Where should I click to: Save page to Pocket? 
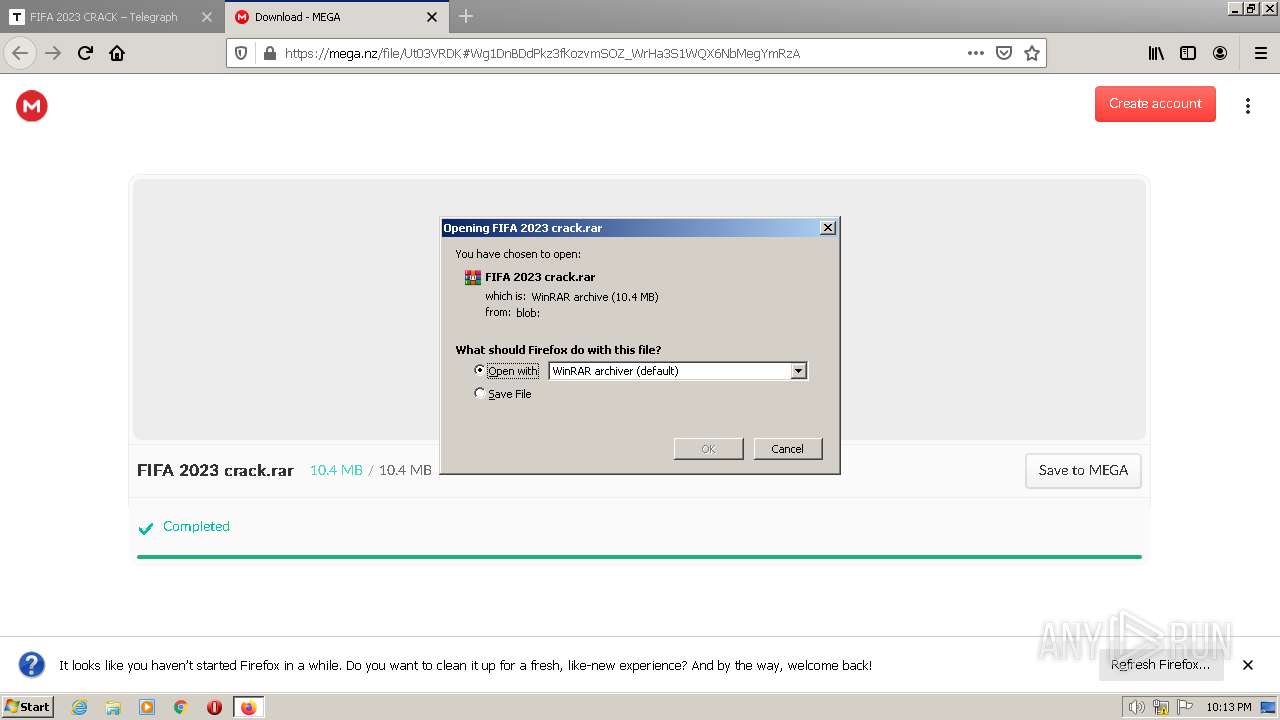1004,53
